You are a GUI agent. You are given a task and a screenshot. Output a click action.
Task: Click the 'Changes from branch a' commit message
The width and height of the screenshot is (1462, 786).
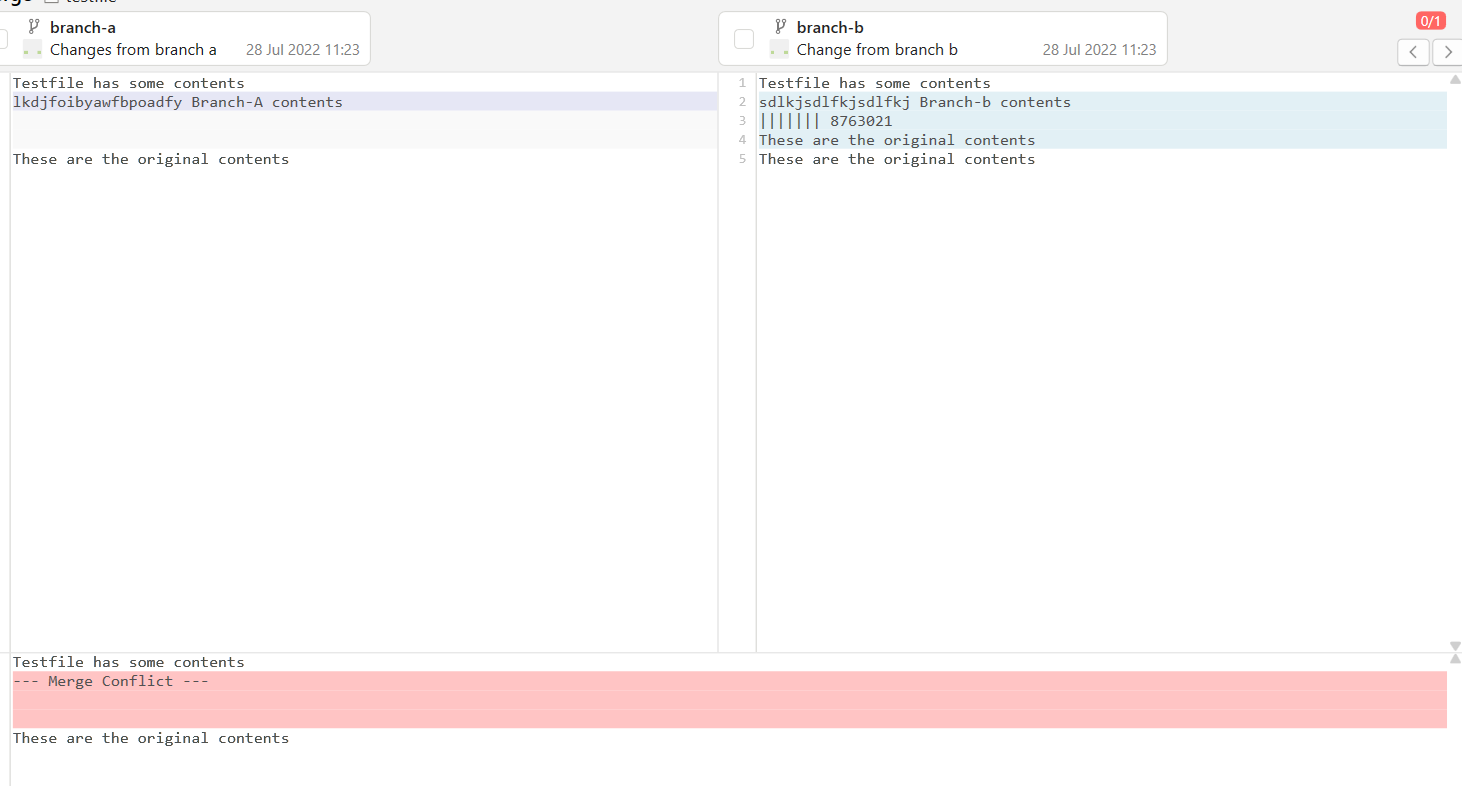(x=134, y=49)
